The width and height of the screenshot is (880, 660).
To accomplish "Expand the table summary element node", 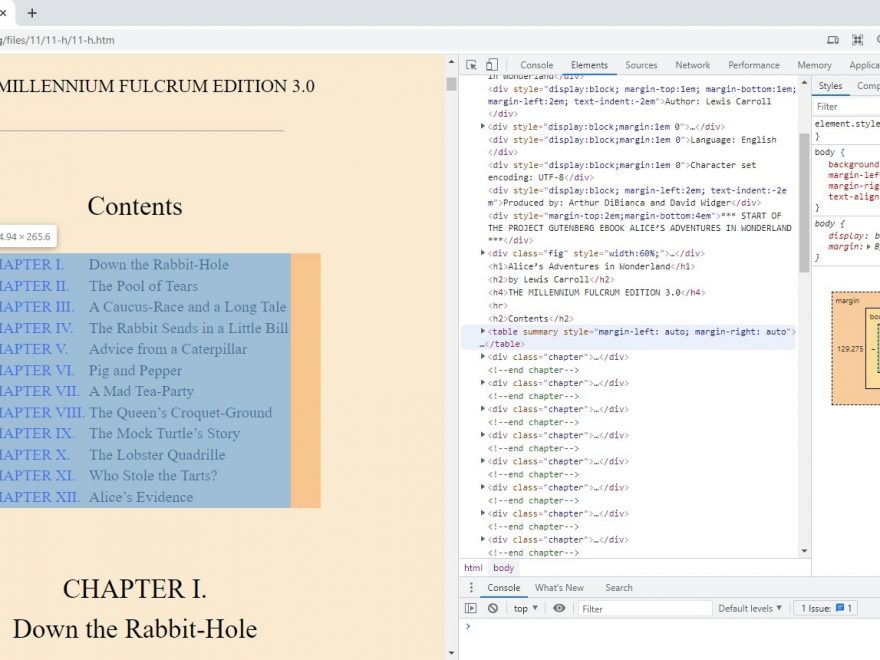I will point(483,331).
